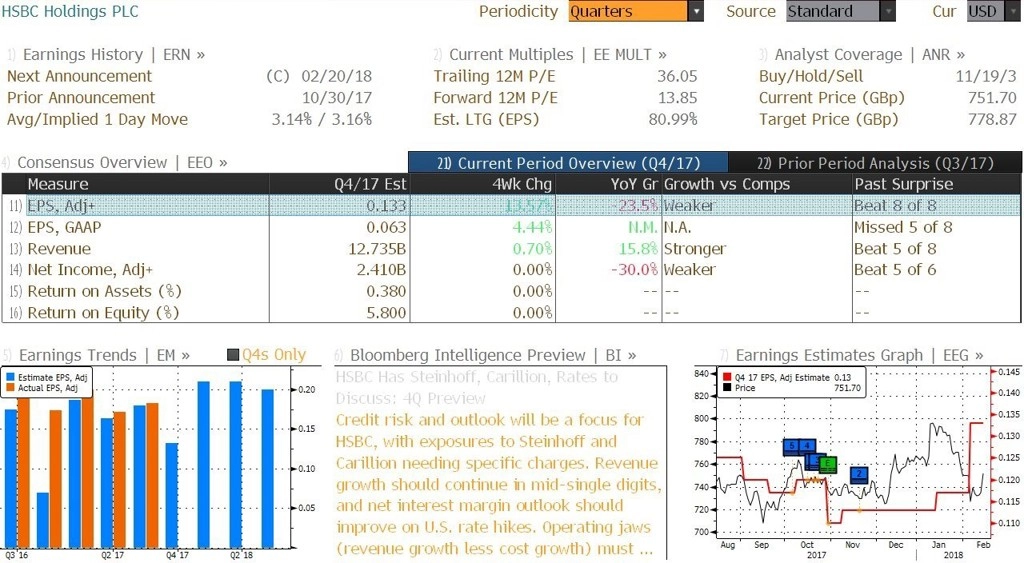Select the Return on Assets (%) row
The image size is (1024, 563).
tap(511, 291)
